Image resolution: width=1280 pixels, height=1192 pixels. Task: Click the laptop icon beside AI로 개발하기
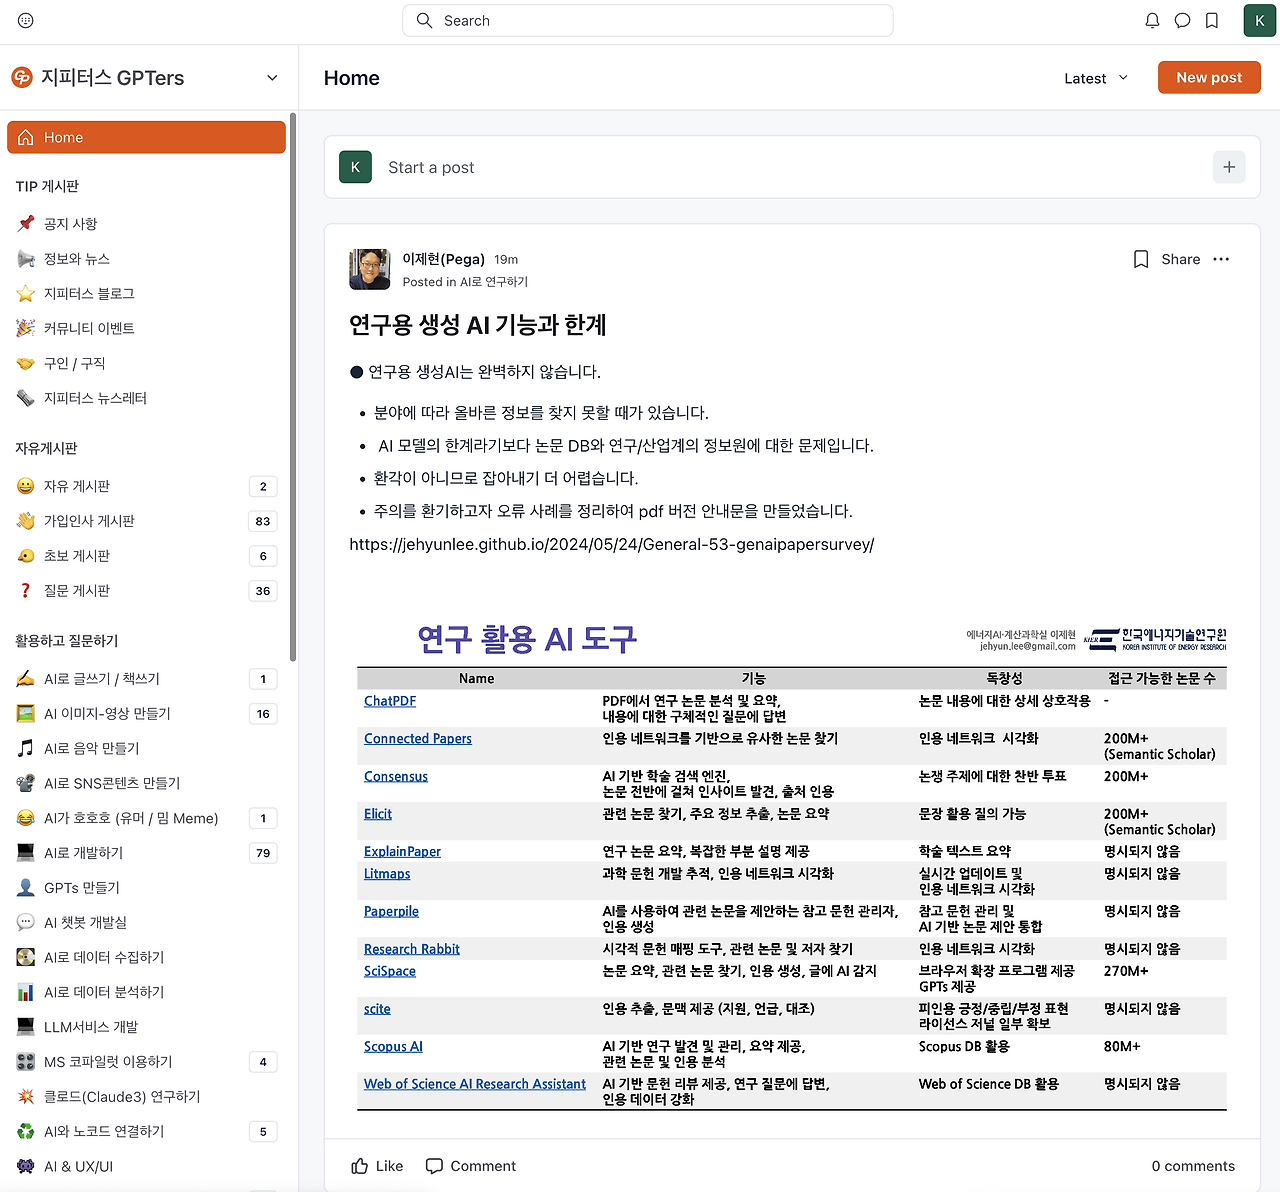26,852
